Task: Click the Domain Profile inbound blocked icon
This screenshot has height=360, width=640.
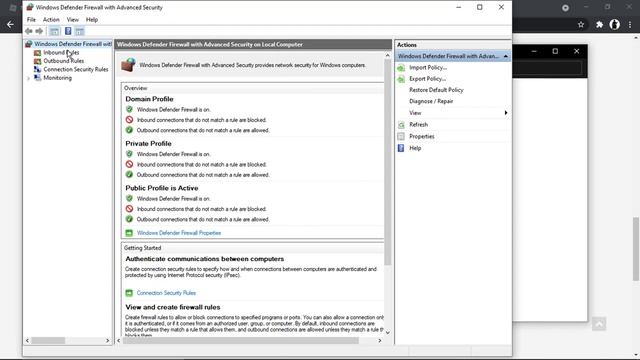Action: pos(129,120)
